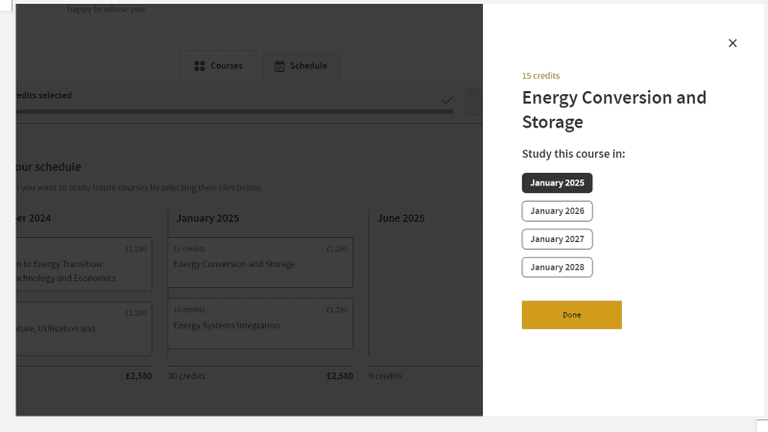The height and width of the screenshot is (432, 768).
Task: Select January 2028 study start
Action: point(557,267)
